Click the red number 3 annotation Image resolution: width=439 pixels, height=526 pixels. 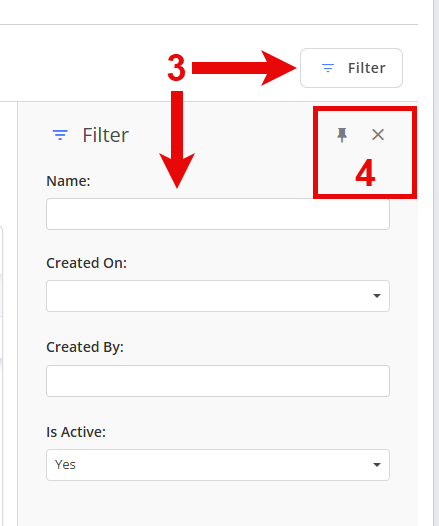(176, 68)
